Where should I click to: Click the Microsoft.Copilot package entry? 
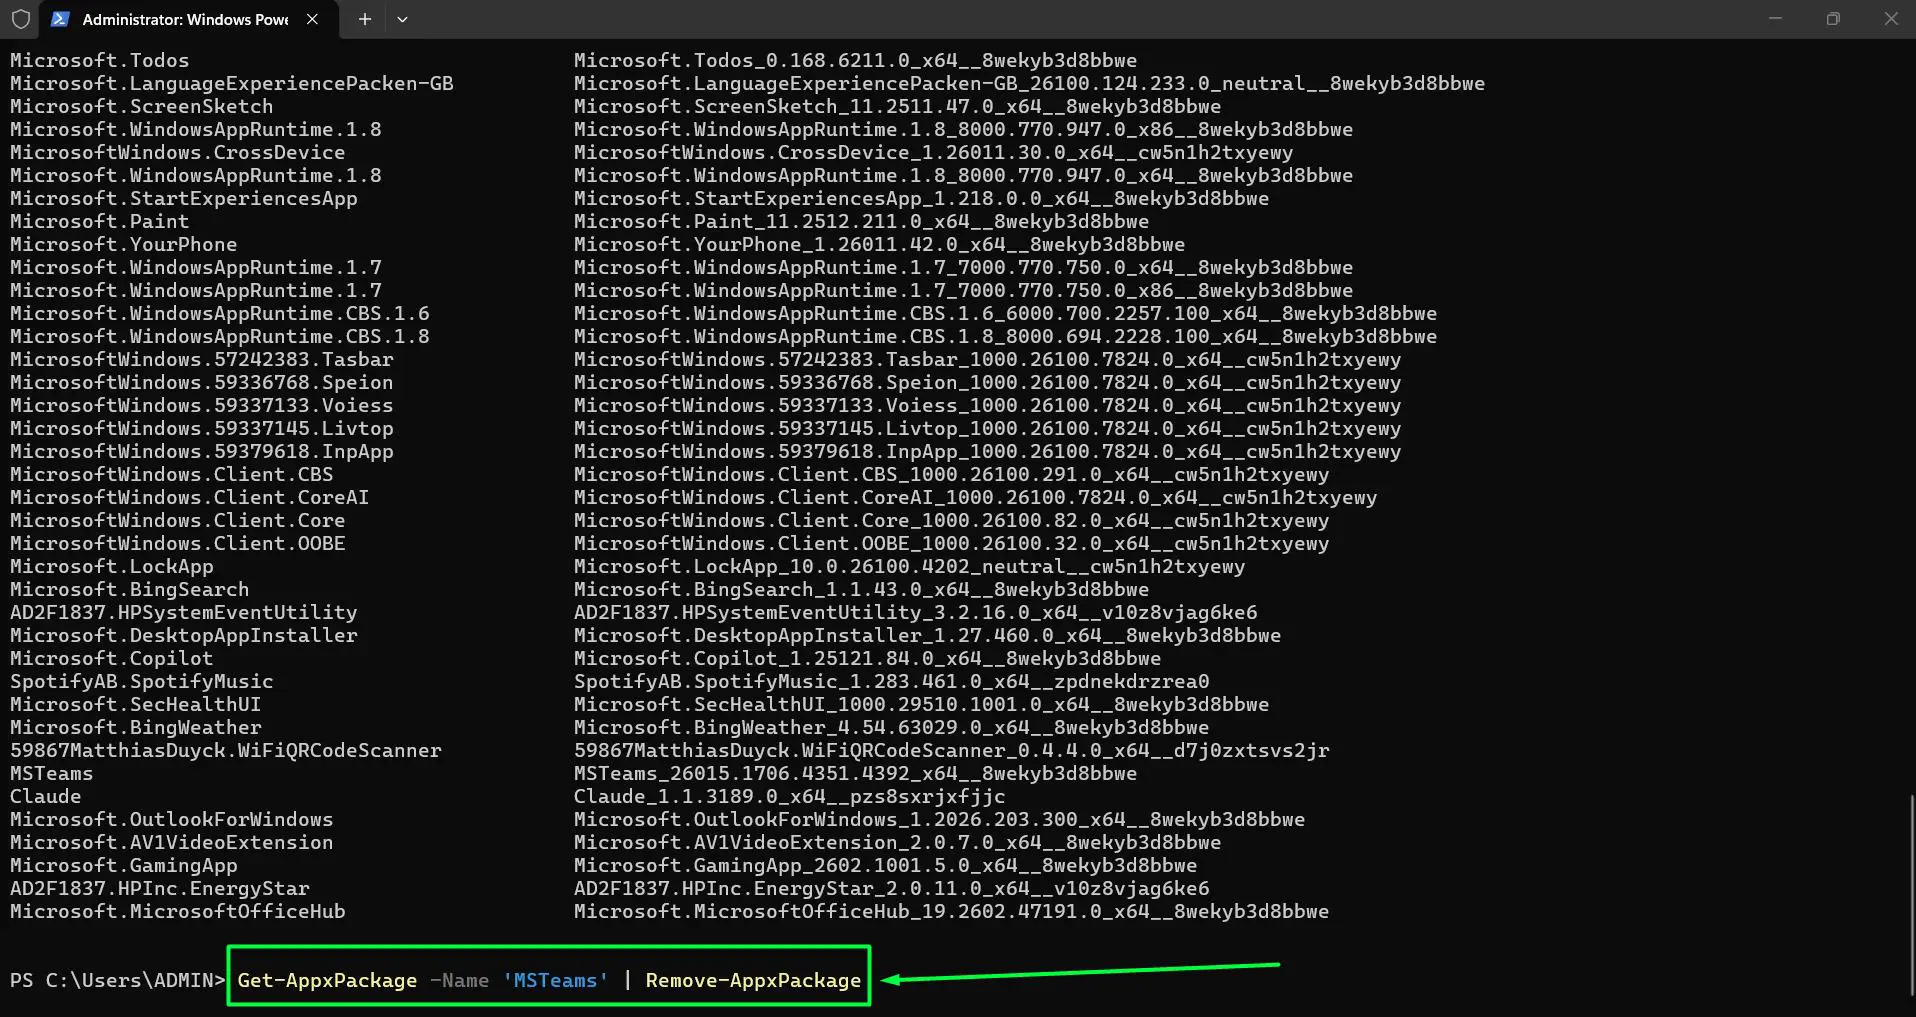click(111, 658)
